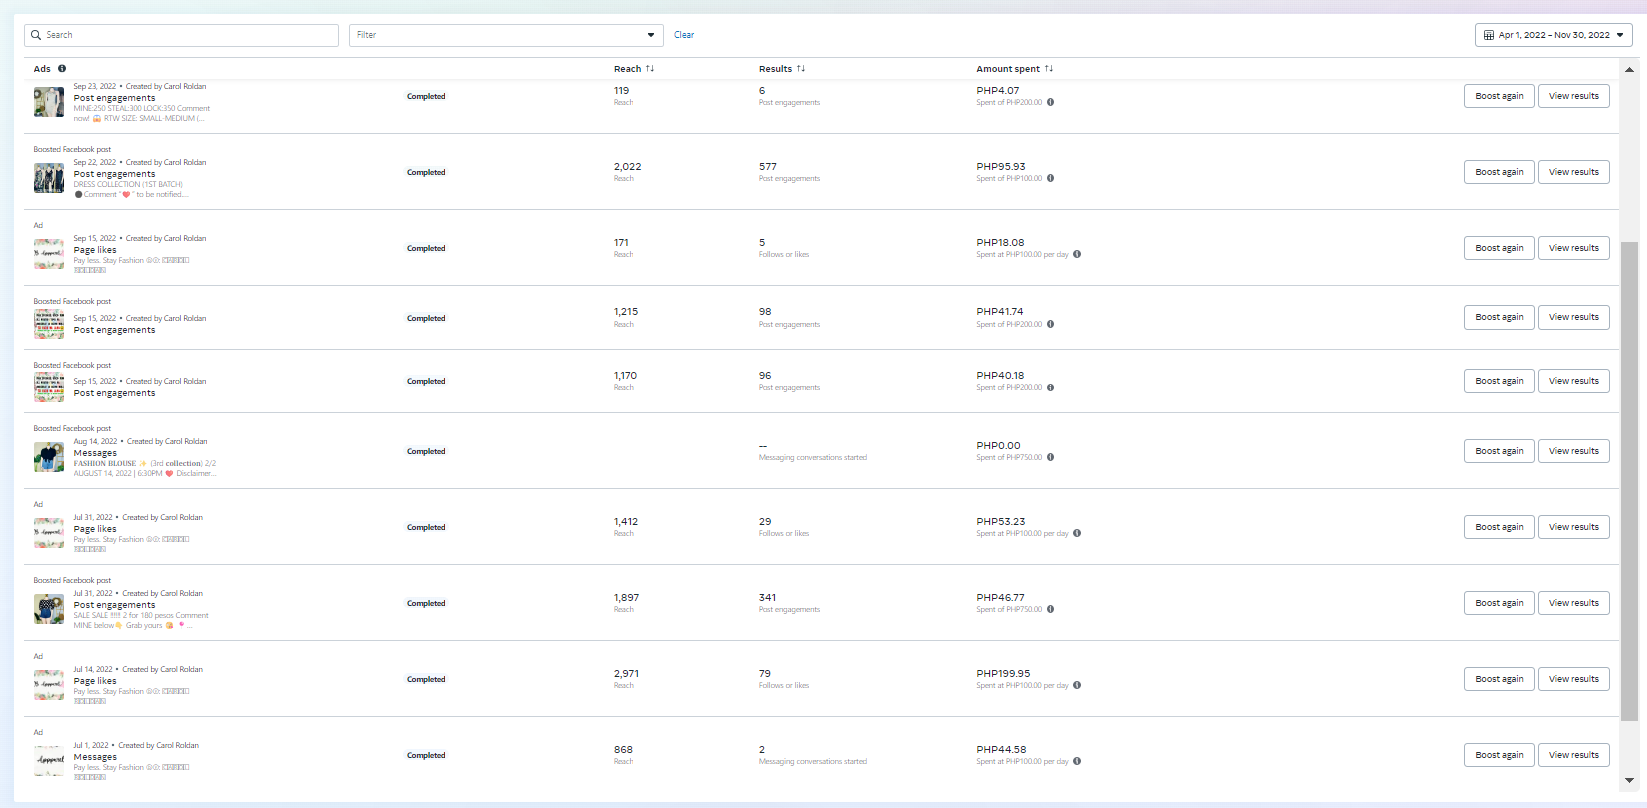Image resolution: width=1647 pixels, height=808 pixels.
Task: Show info icon beside PHP46.77 budget
Action: (x=1050, y=609)
